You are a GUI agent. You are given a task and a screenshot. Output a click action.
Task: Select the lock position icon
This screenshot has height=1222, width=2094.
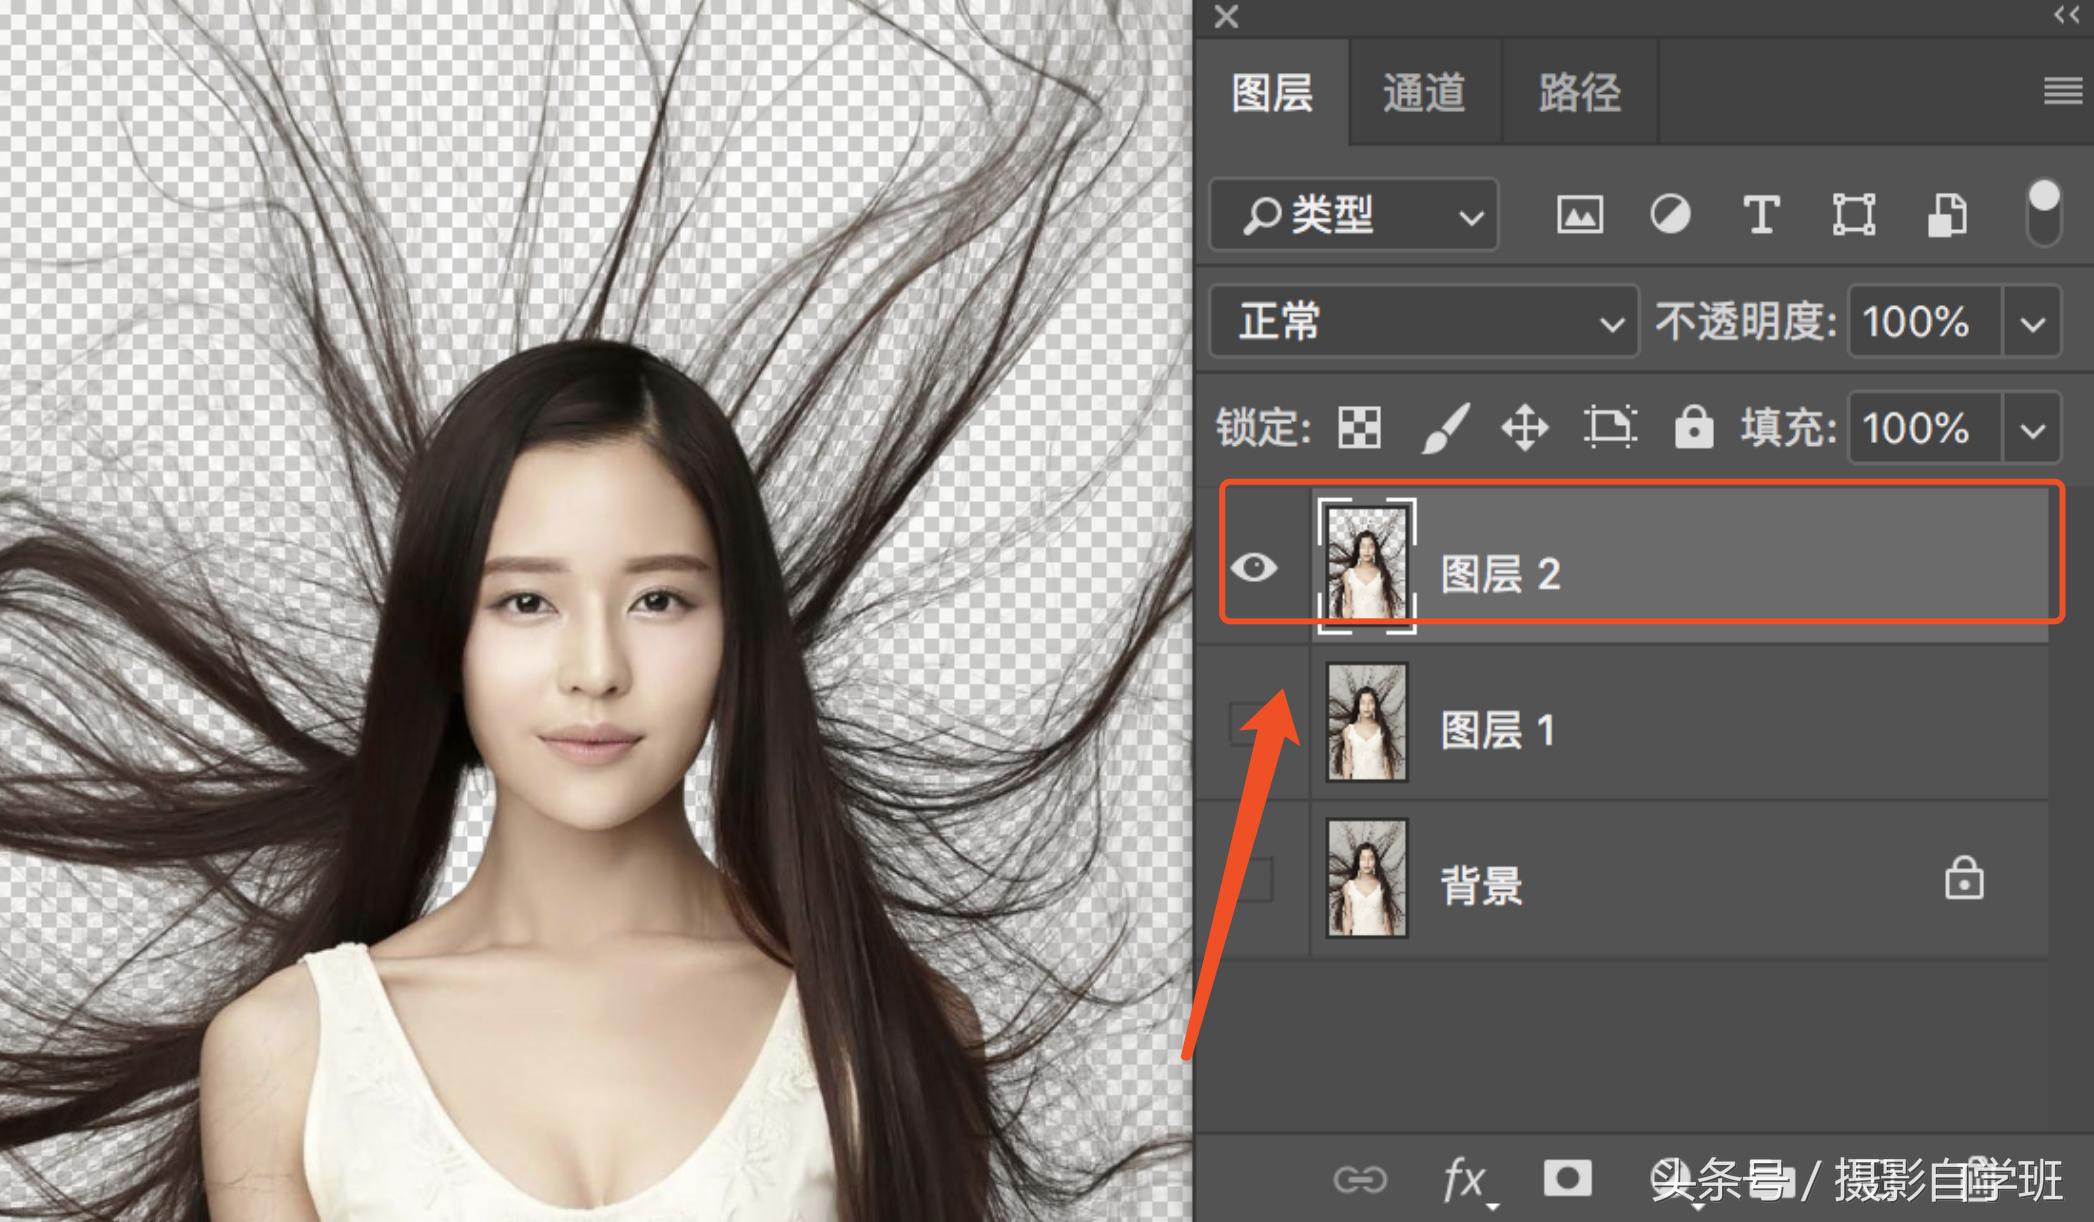[x=1523, y=428]
